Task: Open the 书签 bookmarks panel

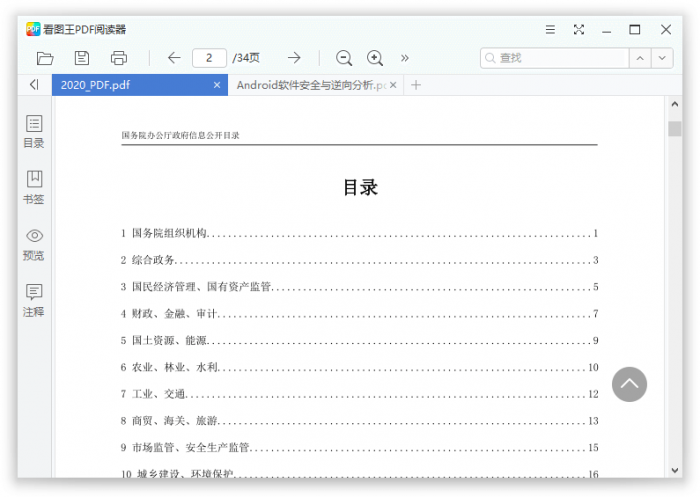Action: click(x=34, y=187)
